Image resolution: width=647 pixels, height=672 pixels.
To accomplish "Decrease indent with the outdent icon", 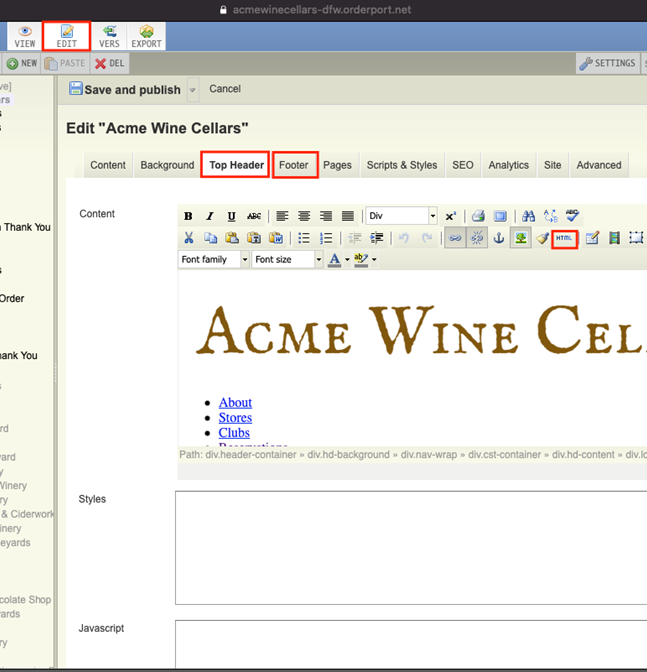I will pyautogui.click(x=354, y=238).
